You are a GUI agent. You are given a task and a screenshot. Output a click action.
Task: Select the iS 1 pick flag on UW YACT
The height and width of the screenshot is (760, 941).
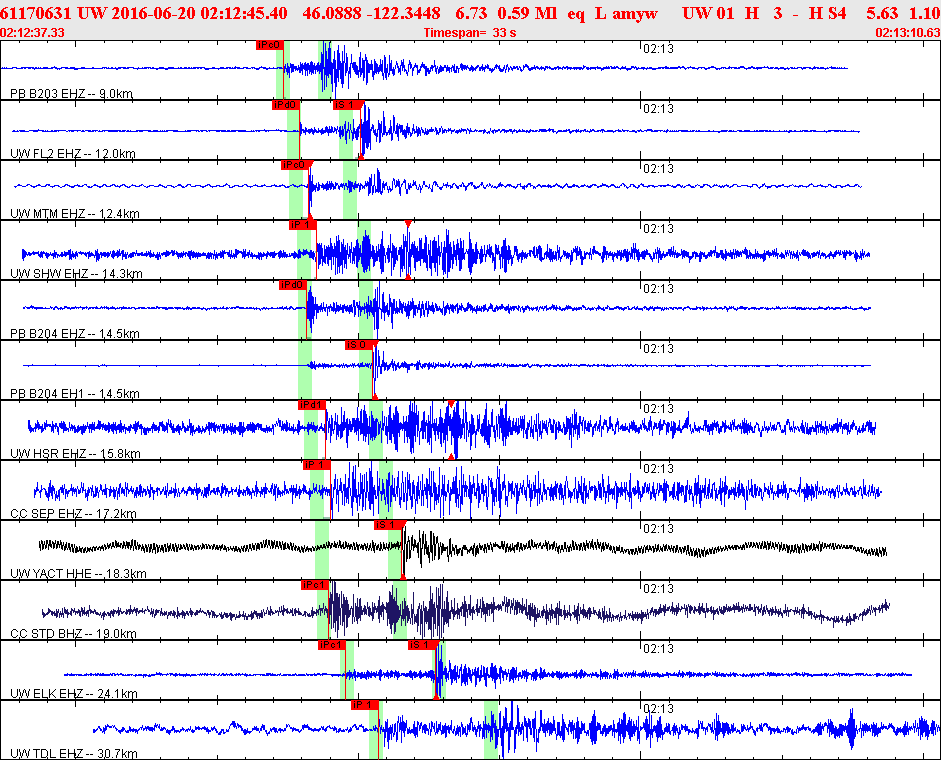pos(388,525)
